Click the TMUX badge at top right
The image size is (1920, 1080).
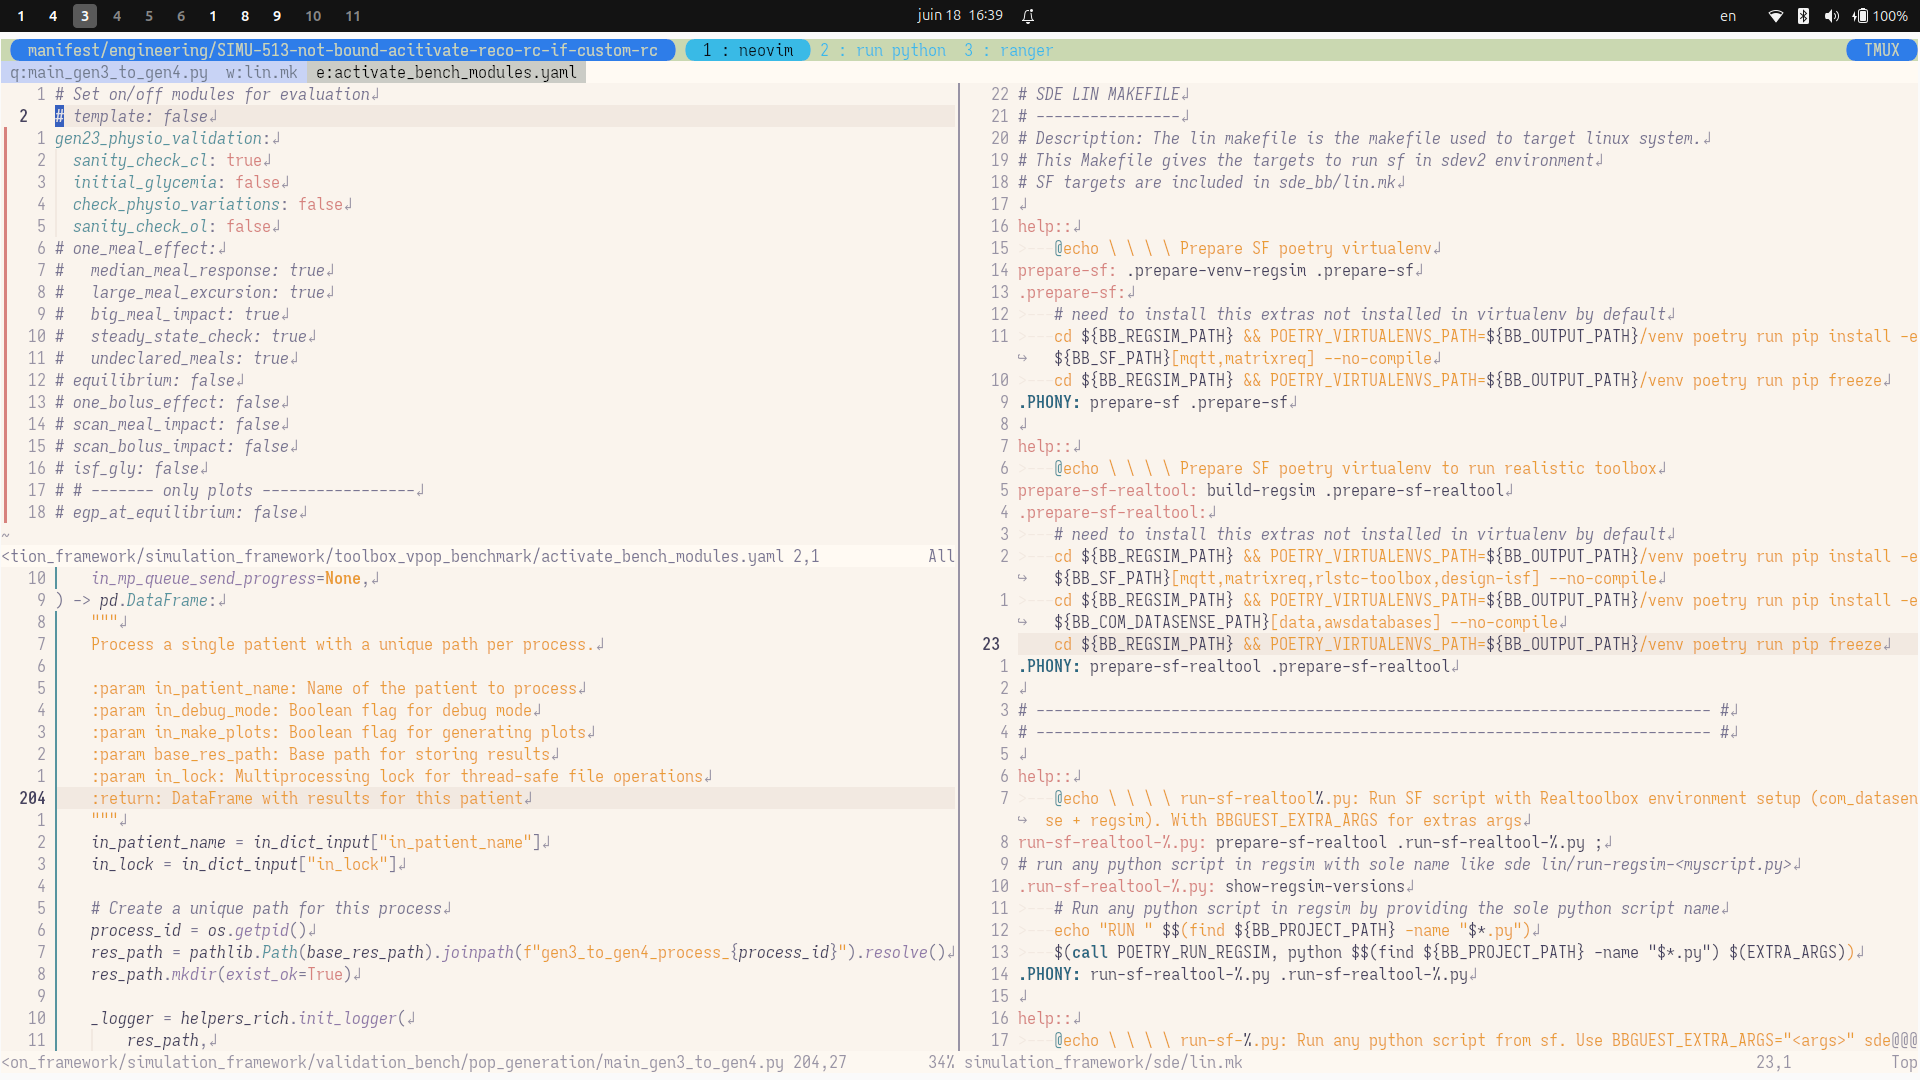[x=1881, y=50]
